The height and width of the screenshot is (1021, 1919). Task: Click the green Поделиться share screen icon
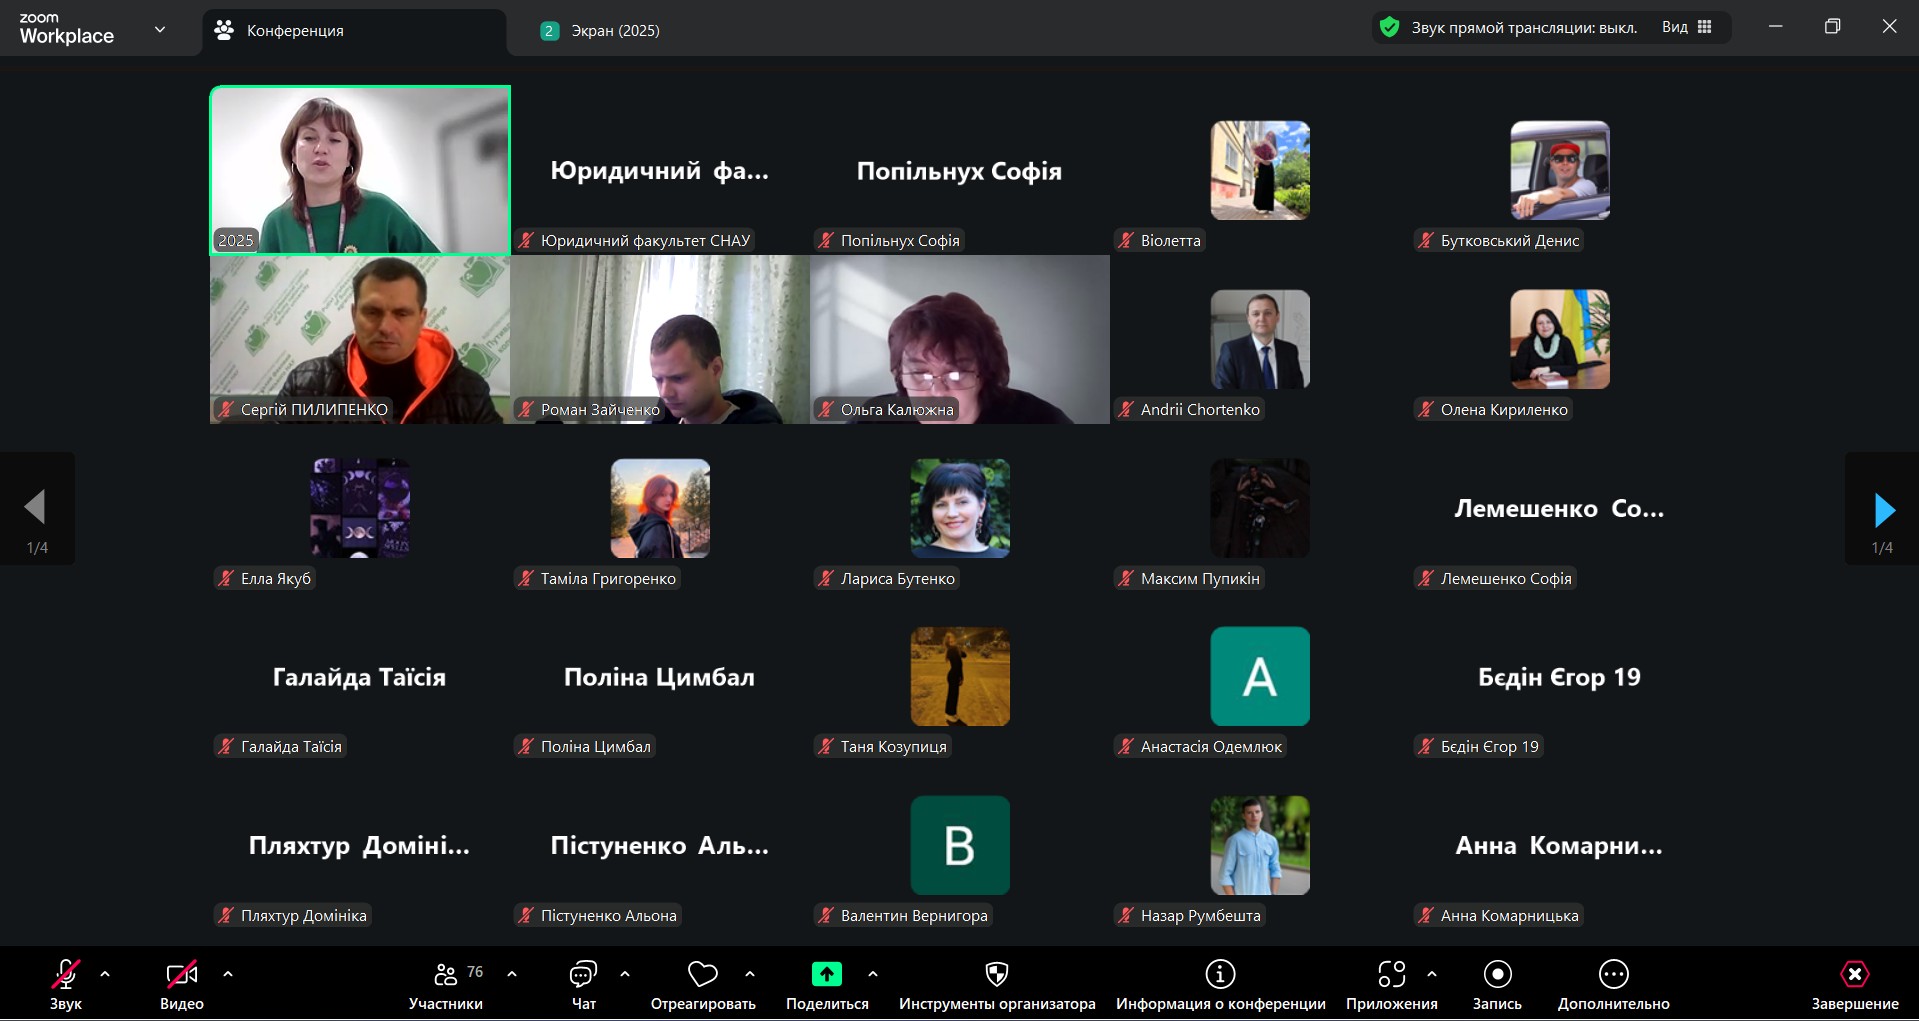pyautogui.click(x=826, y=975)
